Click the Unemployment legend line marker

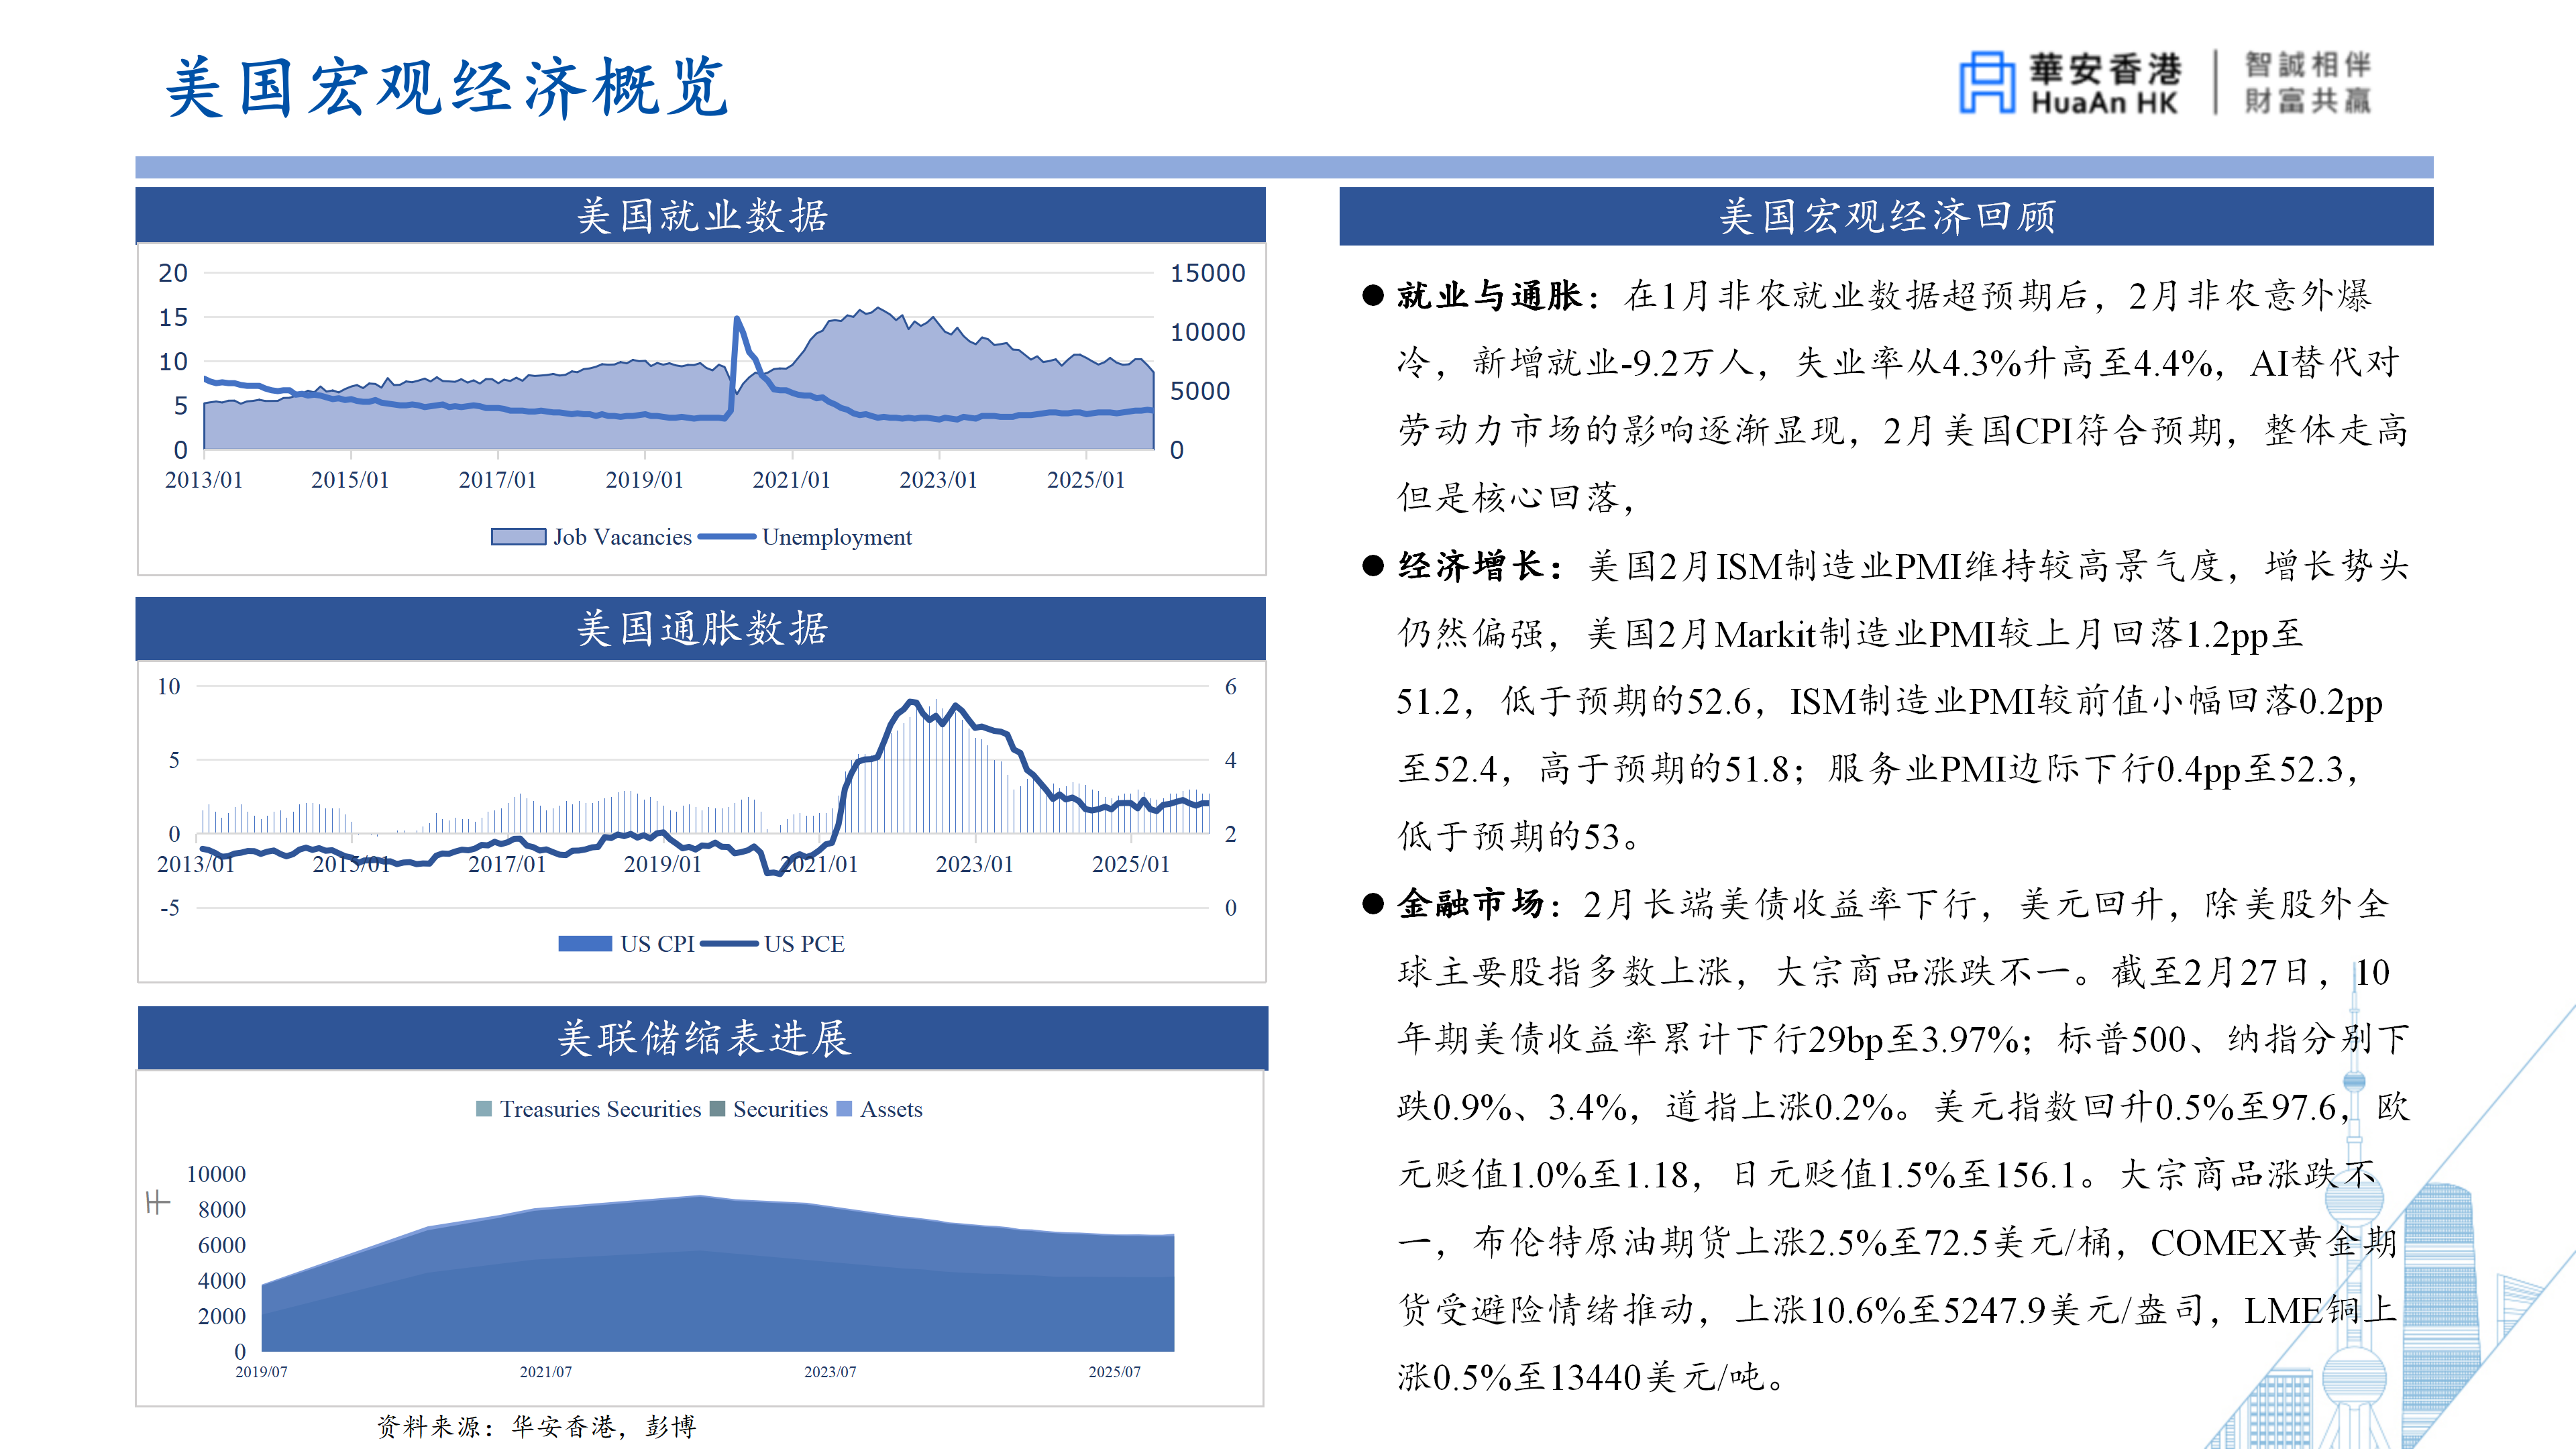pyautogui.click(x=727, y=537)
